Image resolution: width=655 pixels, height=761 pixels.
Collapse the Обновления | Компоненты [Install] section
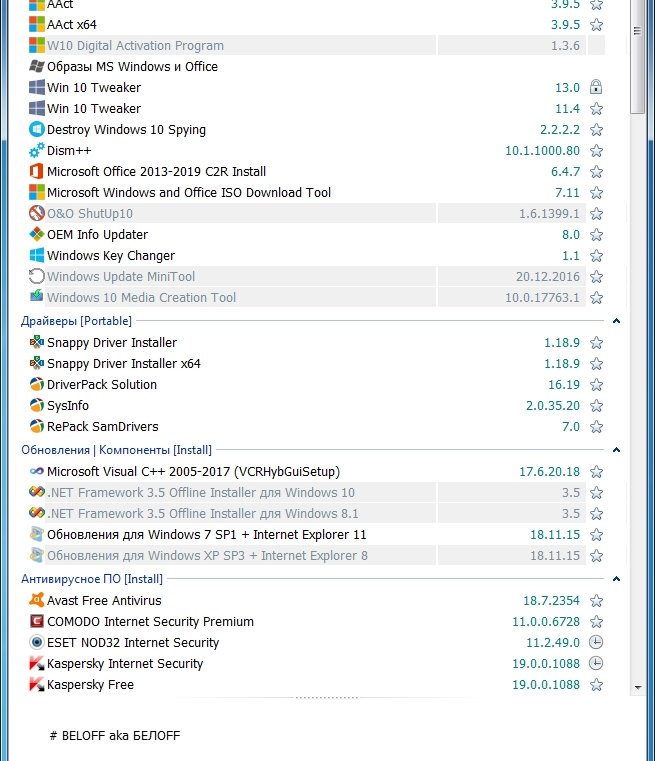click(x=616, y=450)
